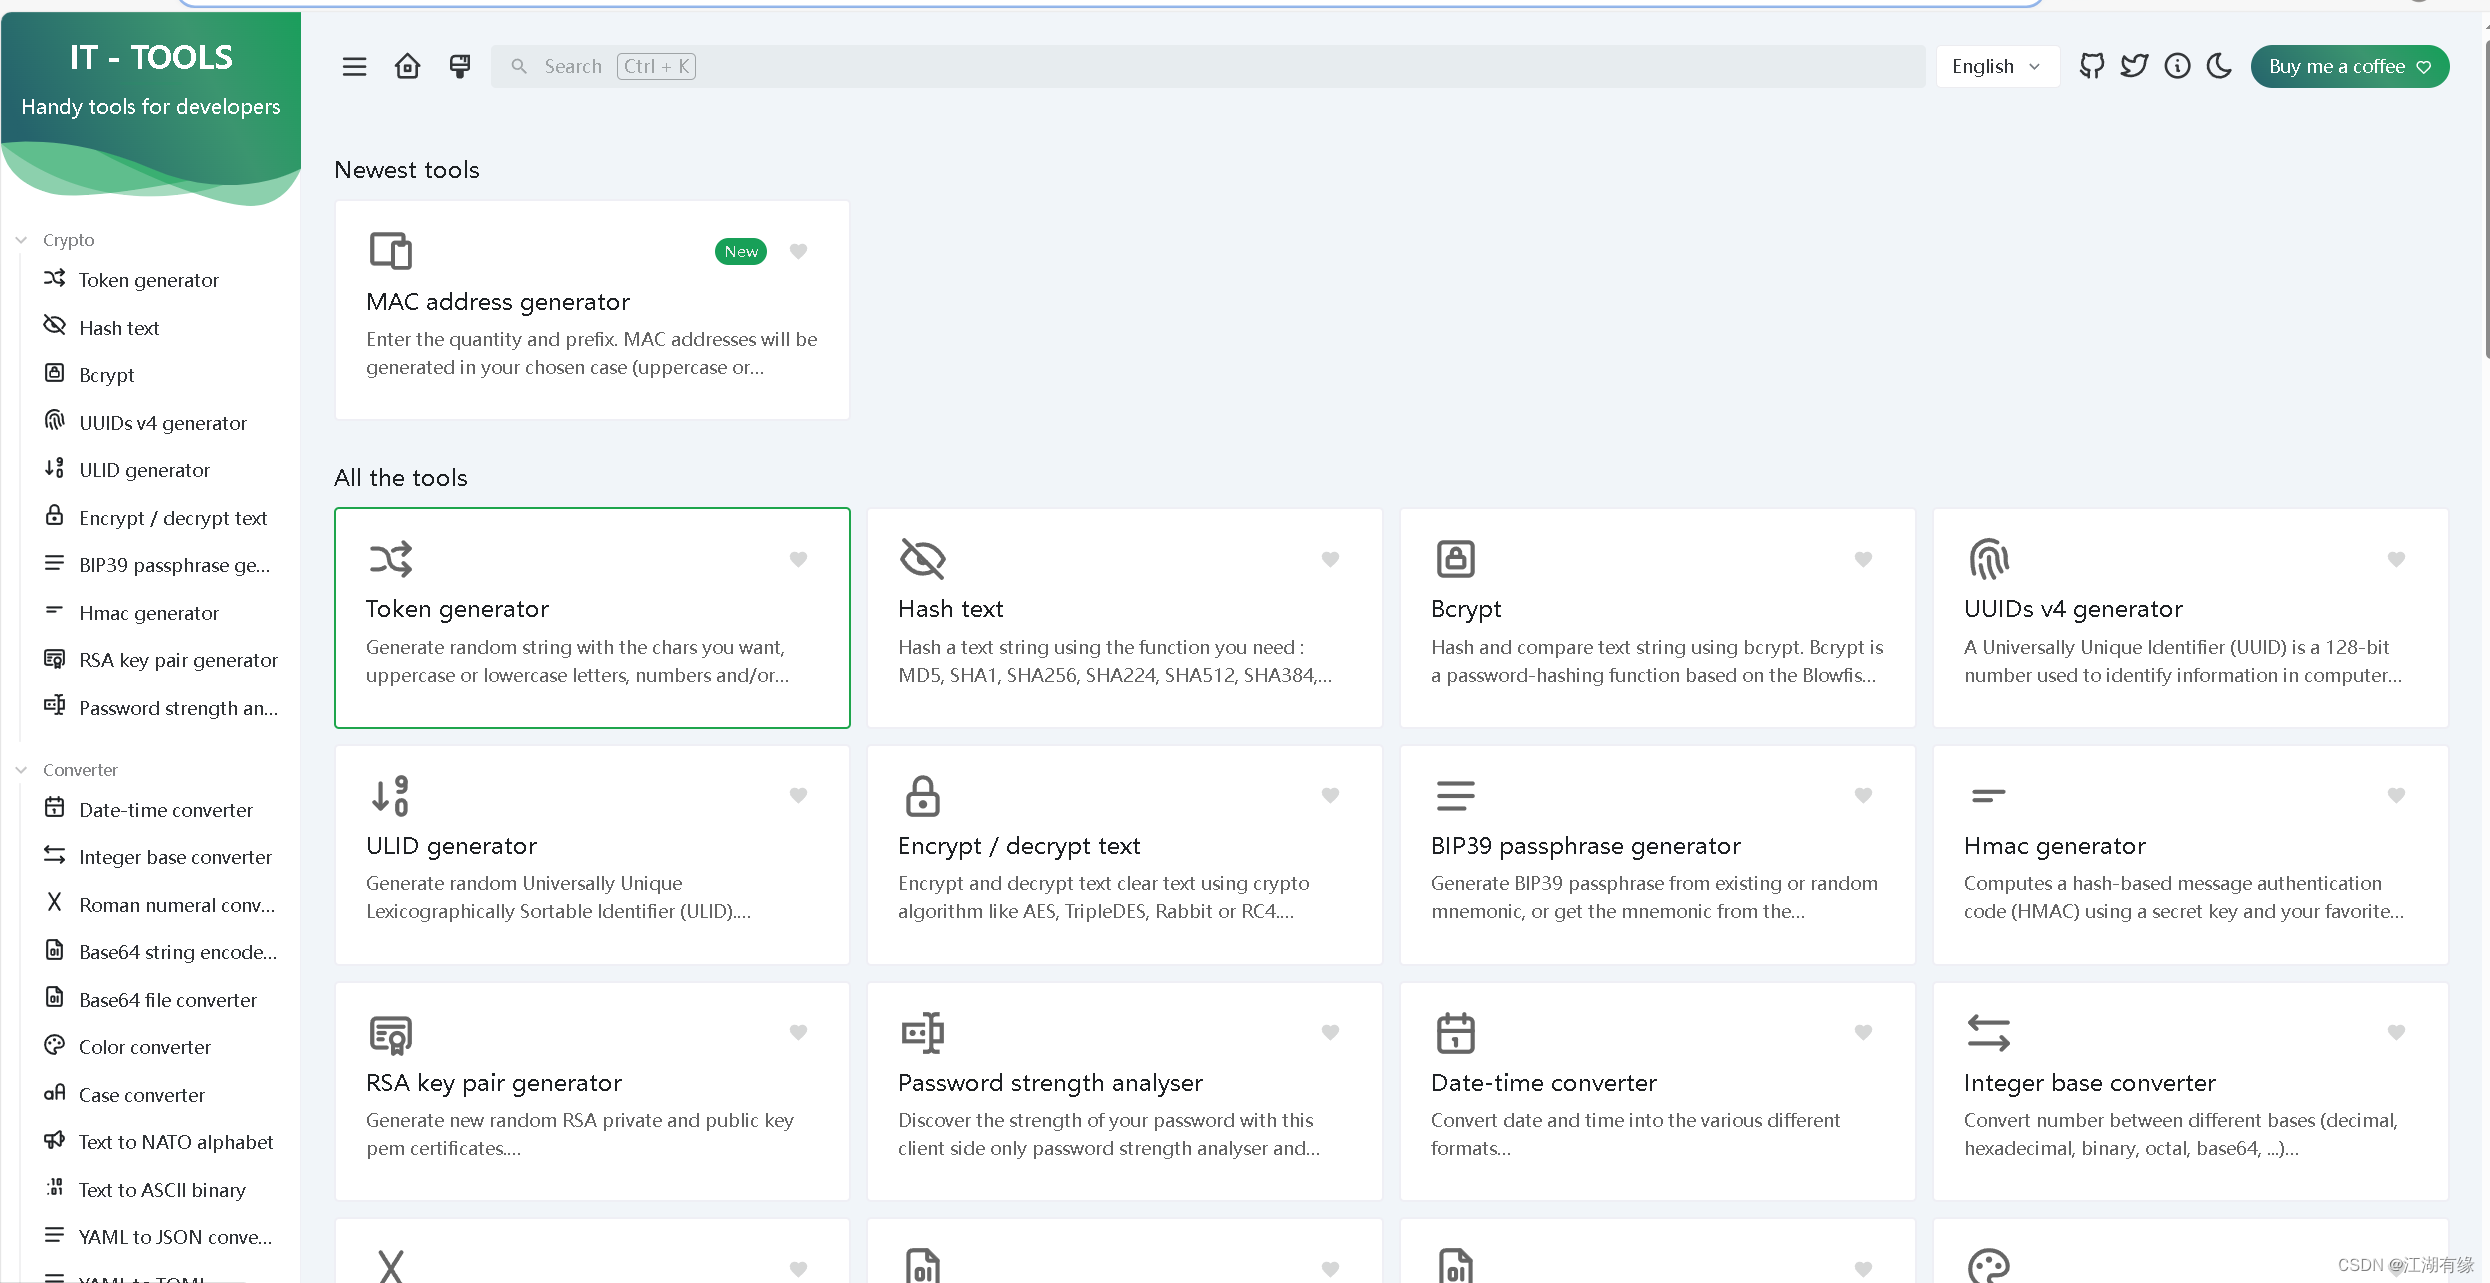Open BIP39 passphrase generator card title
The image size is (2490, 1283).
click(x=1586, y=846)
